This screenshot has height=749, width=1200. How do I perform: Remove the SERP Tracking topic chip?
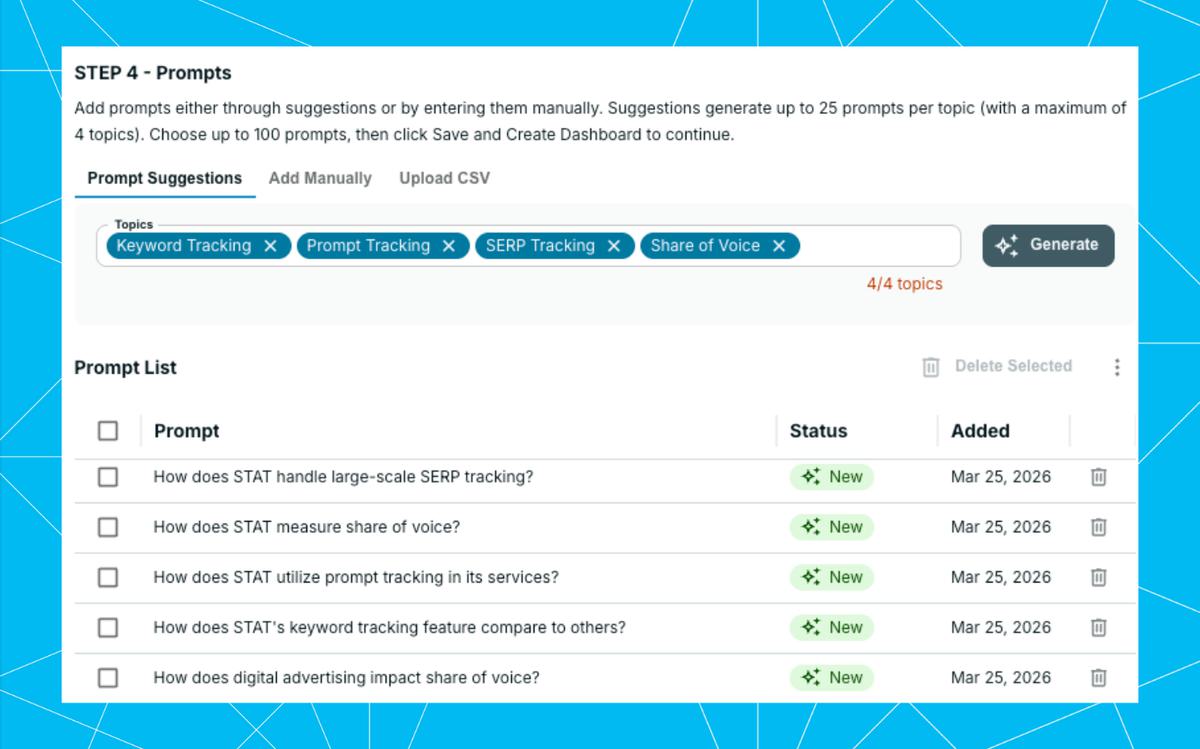(614, 246)
